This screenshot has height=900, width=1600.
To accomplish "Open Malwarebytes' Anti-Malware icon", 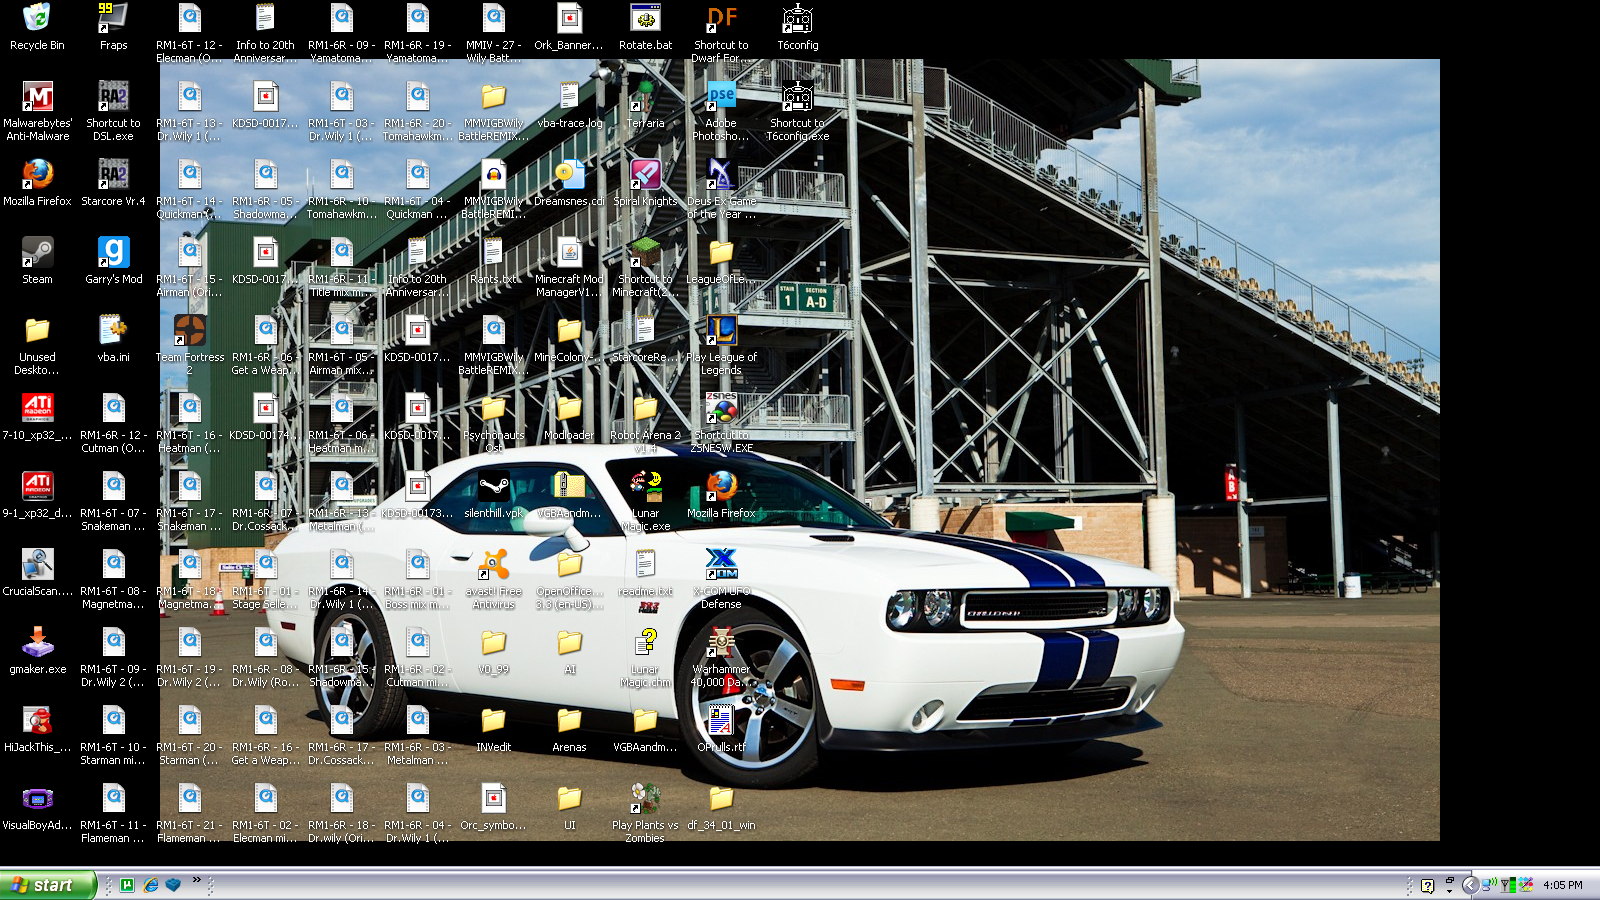I will click(37, 97).
